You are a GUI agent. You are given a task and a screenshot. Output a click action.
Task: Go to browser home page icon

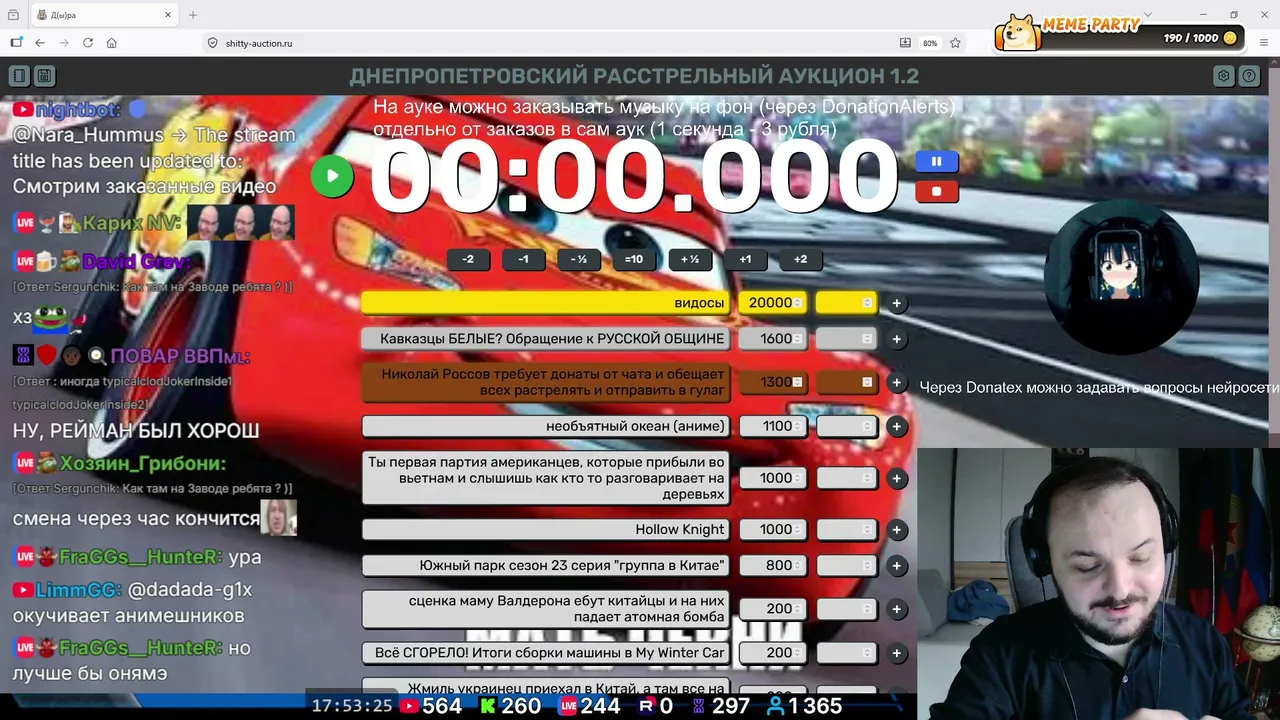point(112,43)
